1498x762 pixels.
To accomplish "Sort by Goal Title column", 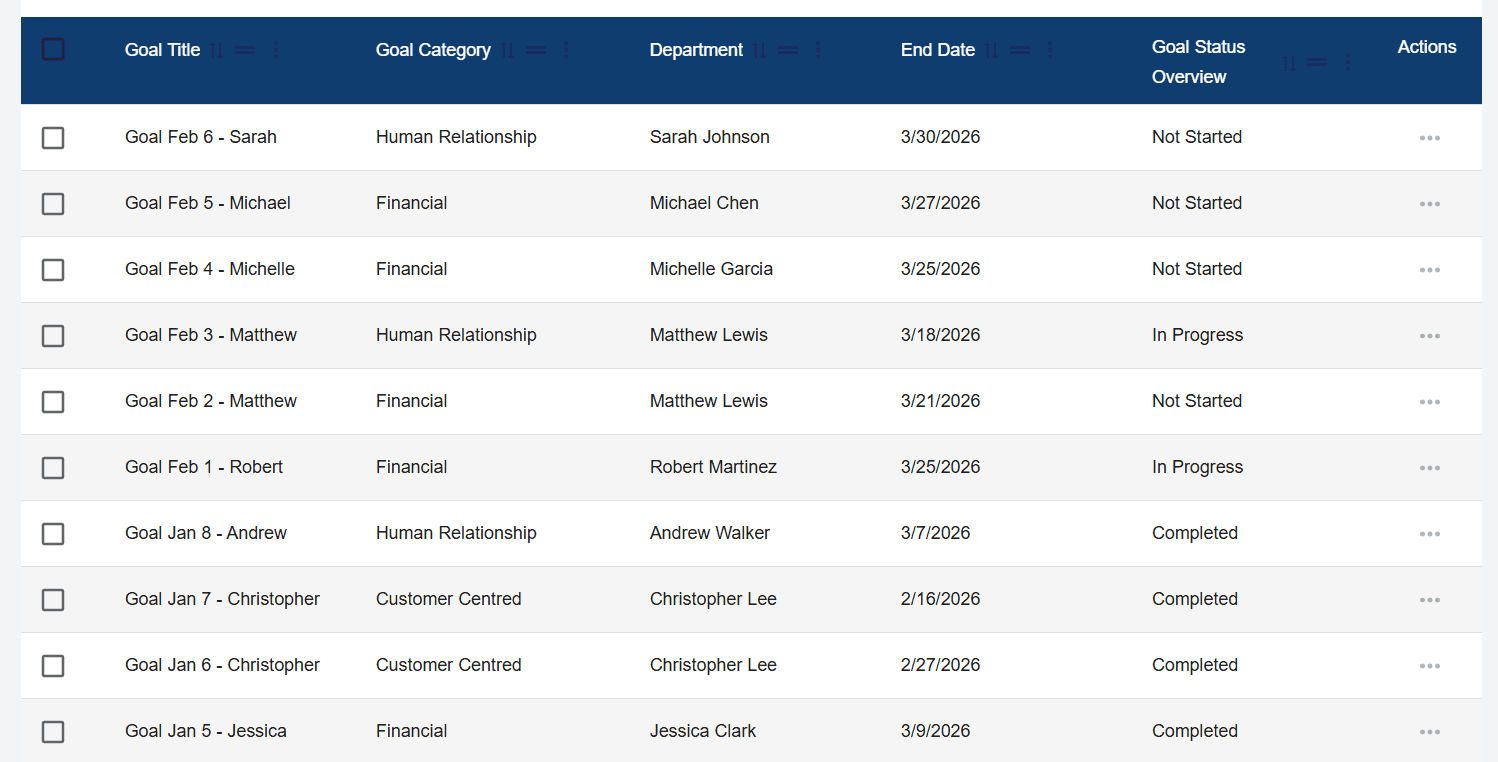I will pyautogui.click(x=217, y=50).
